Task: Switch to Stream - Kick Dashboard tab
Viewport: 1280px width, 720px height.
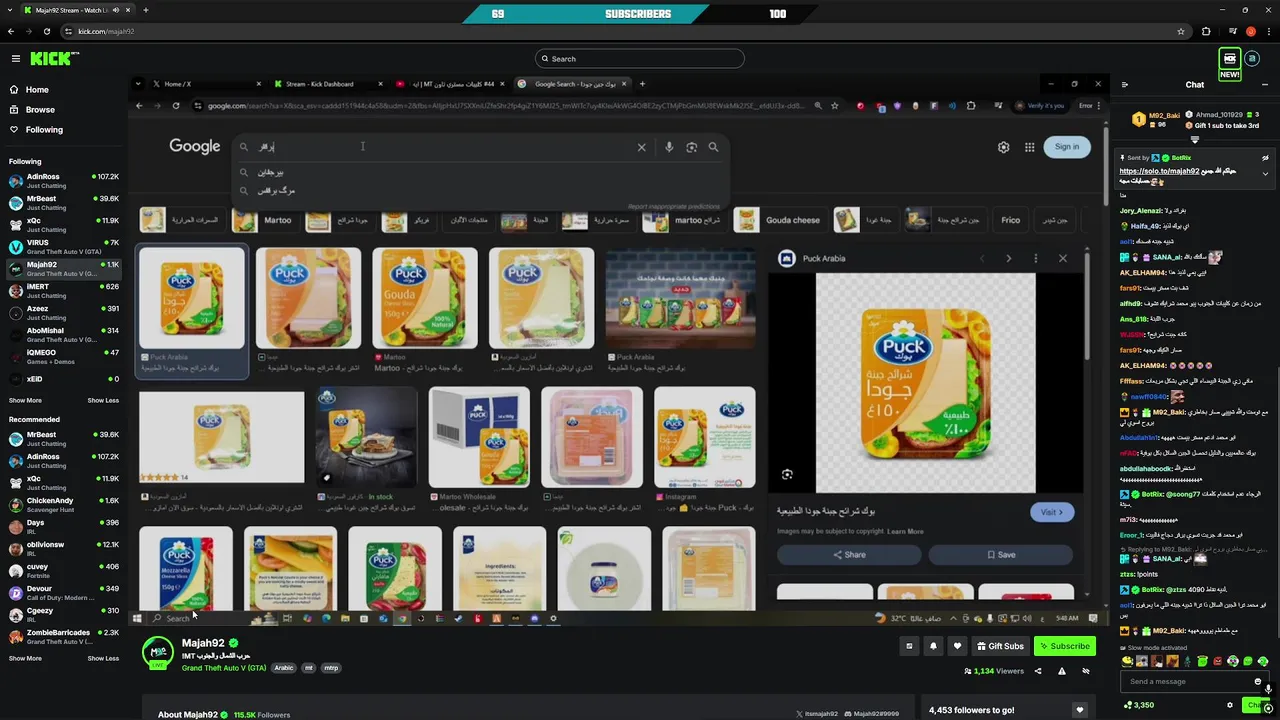Action: 327,84
